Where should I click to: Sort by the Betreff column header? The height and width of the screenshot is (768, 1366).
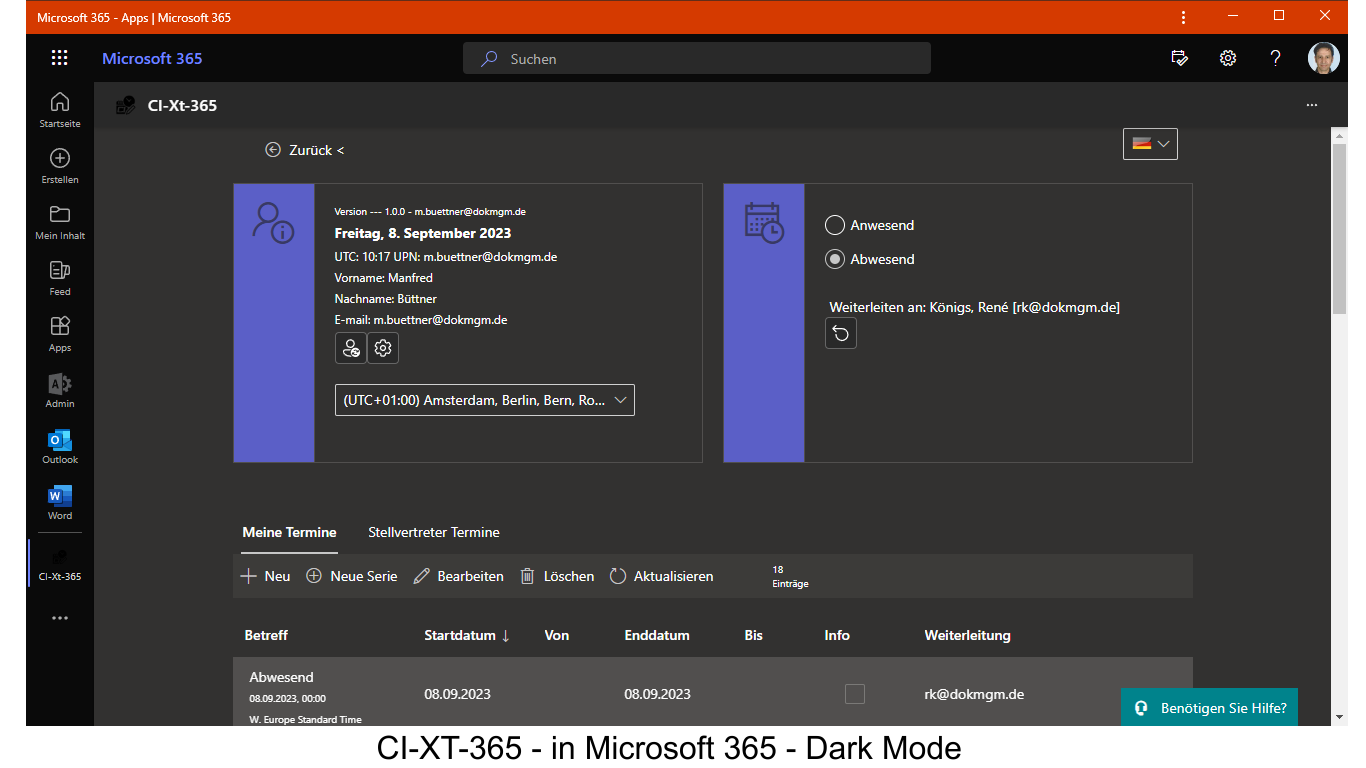[x=266, y=635]
